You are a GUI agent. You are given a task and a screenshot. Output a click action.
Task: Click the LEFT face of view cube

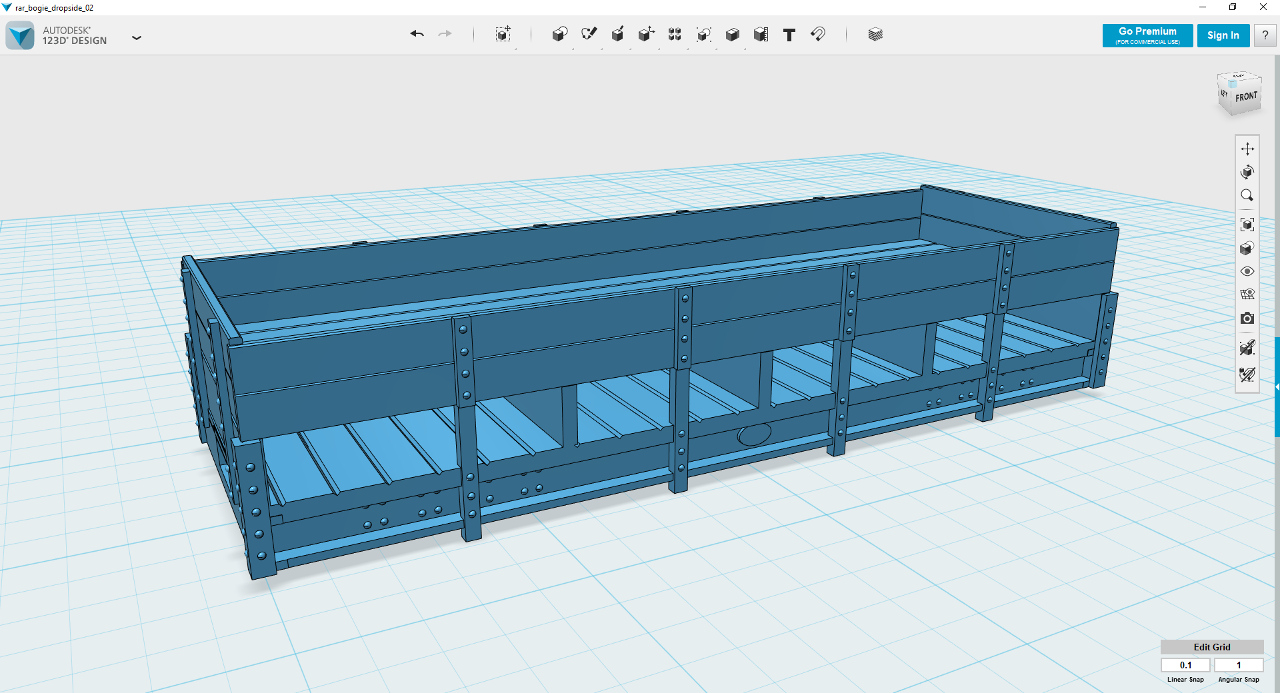(1224, 93)
